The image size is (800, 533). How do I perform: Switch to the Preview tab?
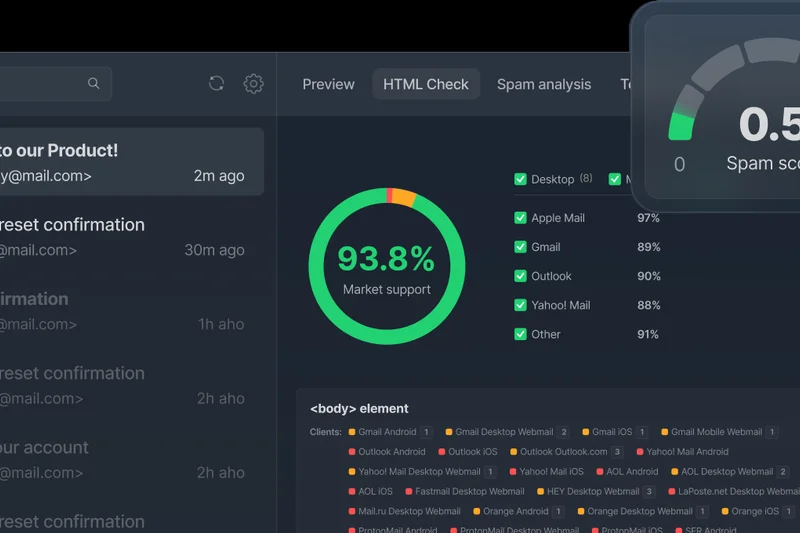coord(328,84)
